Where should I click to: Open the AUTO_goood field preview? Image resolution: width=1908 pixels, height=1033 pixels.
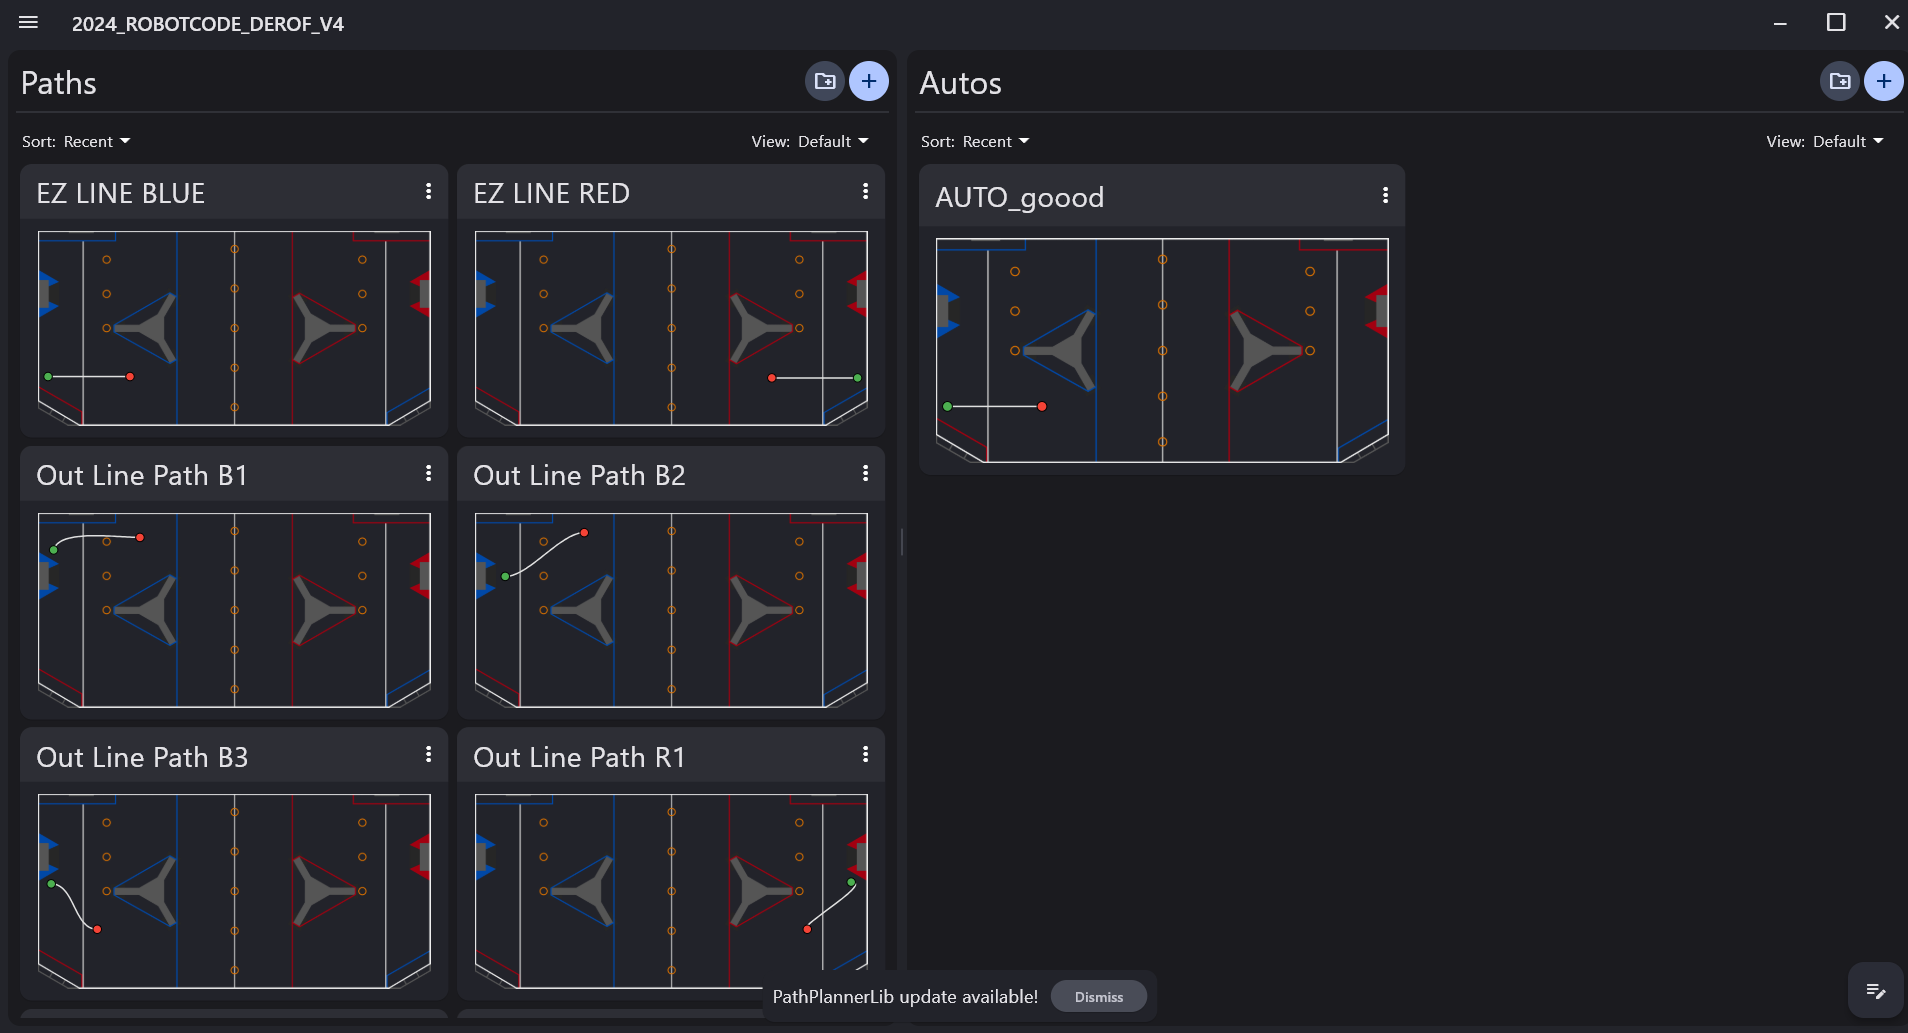(1161, 350)
